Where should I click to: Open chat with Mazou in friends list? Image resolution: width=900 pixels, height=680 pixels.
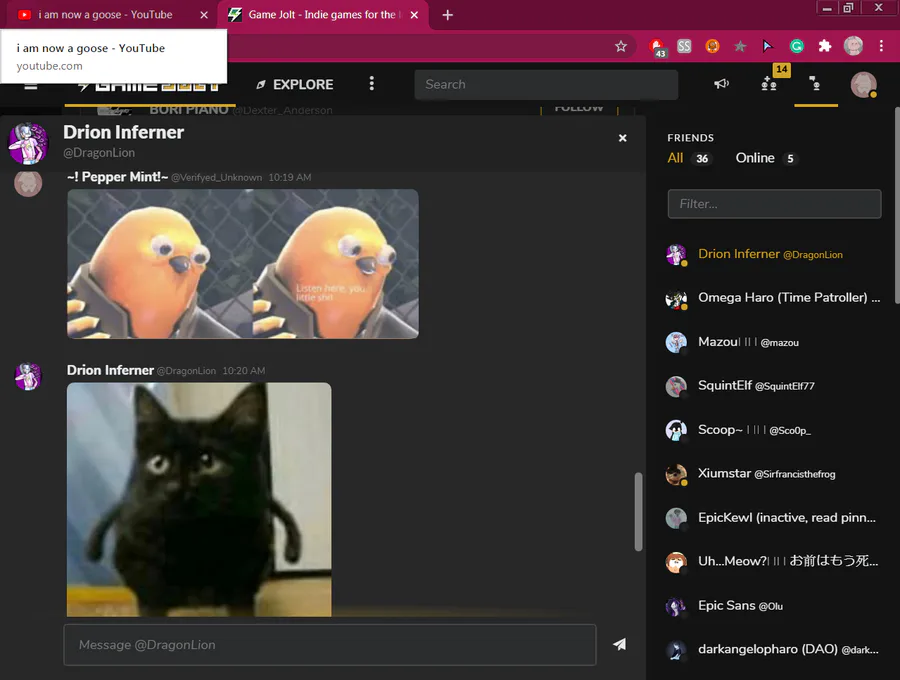click(x=773, y=342)
